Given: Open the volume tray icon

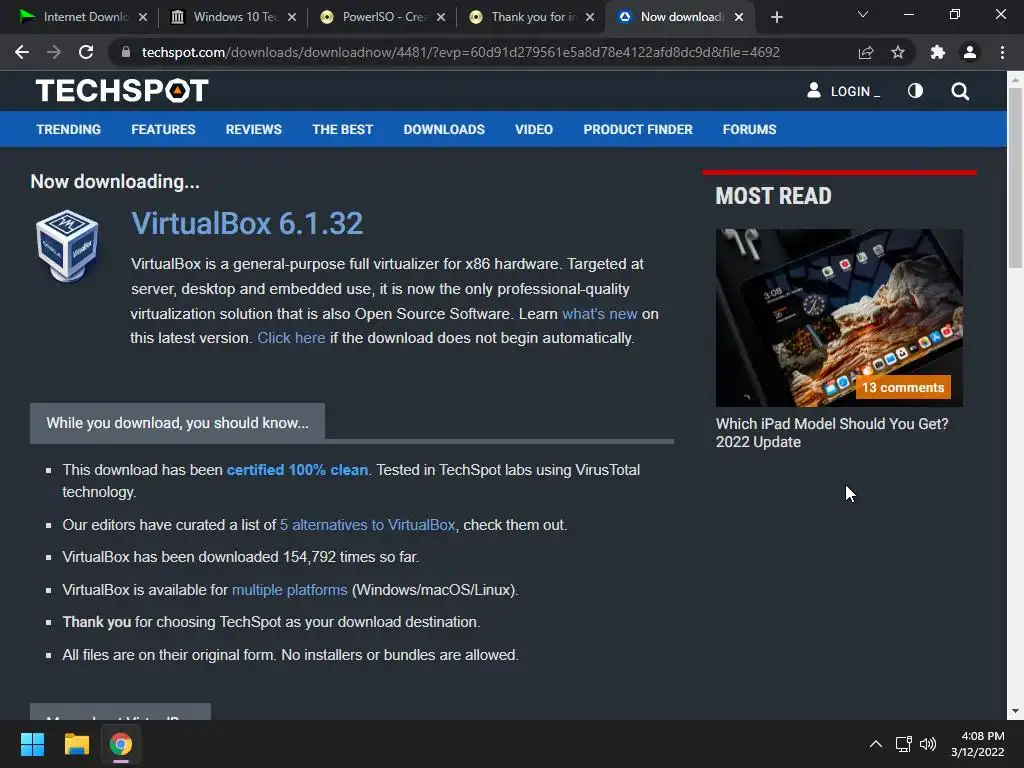Looking at the screenshot, I should (928, 744).
